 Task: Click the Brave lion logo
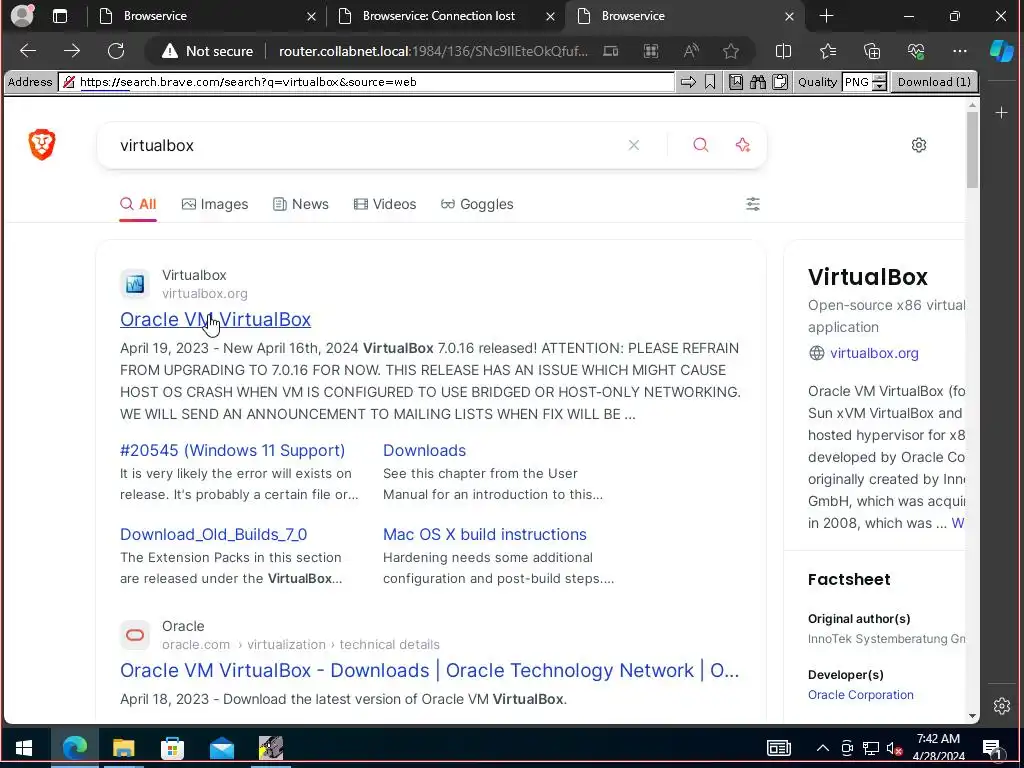click(42, 144)
